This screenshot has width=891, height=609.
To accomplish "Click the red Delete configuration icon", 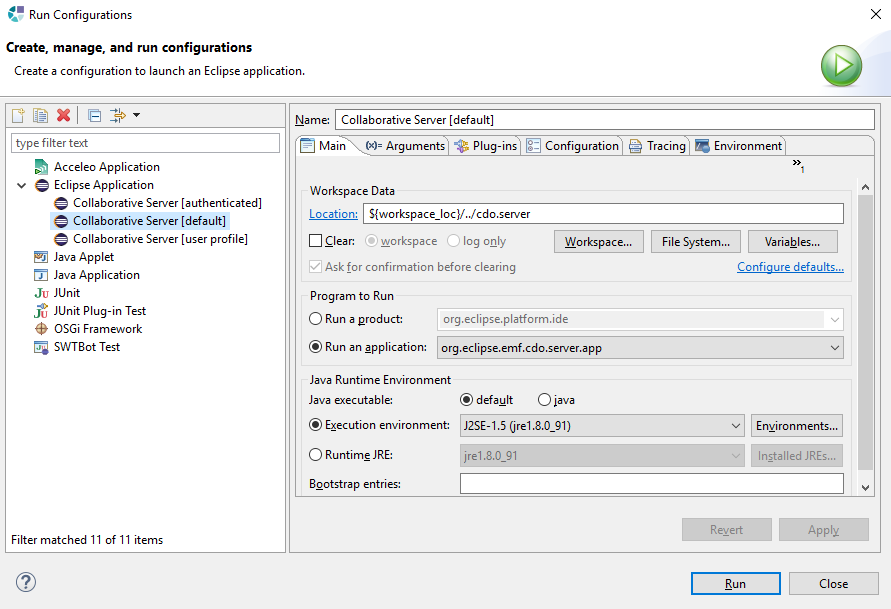I will 64,116.
